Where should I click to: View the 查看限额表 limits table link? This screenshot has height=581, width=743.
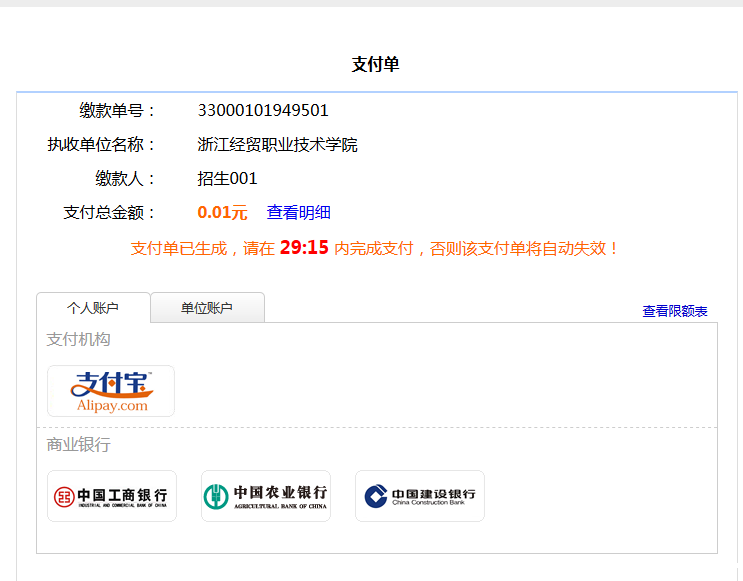tap(674, 311)
